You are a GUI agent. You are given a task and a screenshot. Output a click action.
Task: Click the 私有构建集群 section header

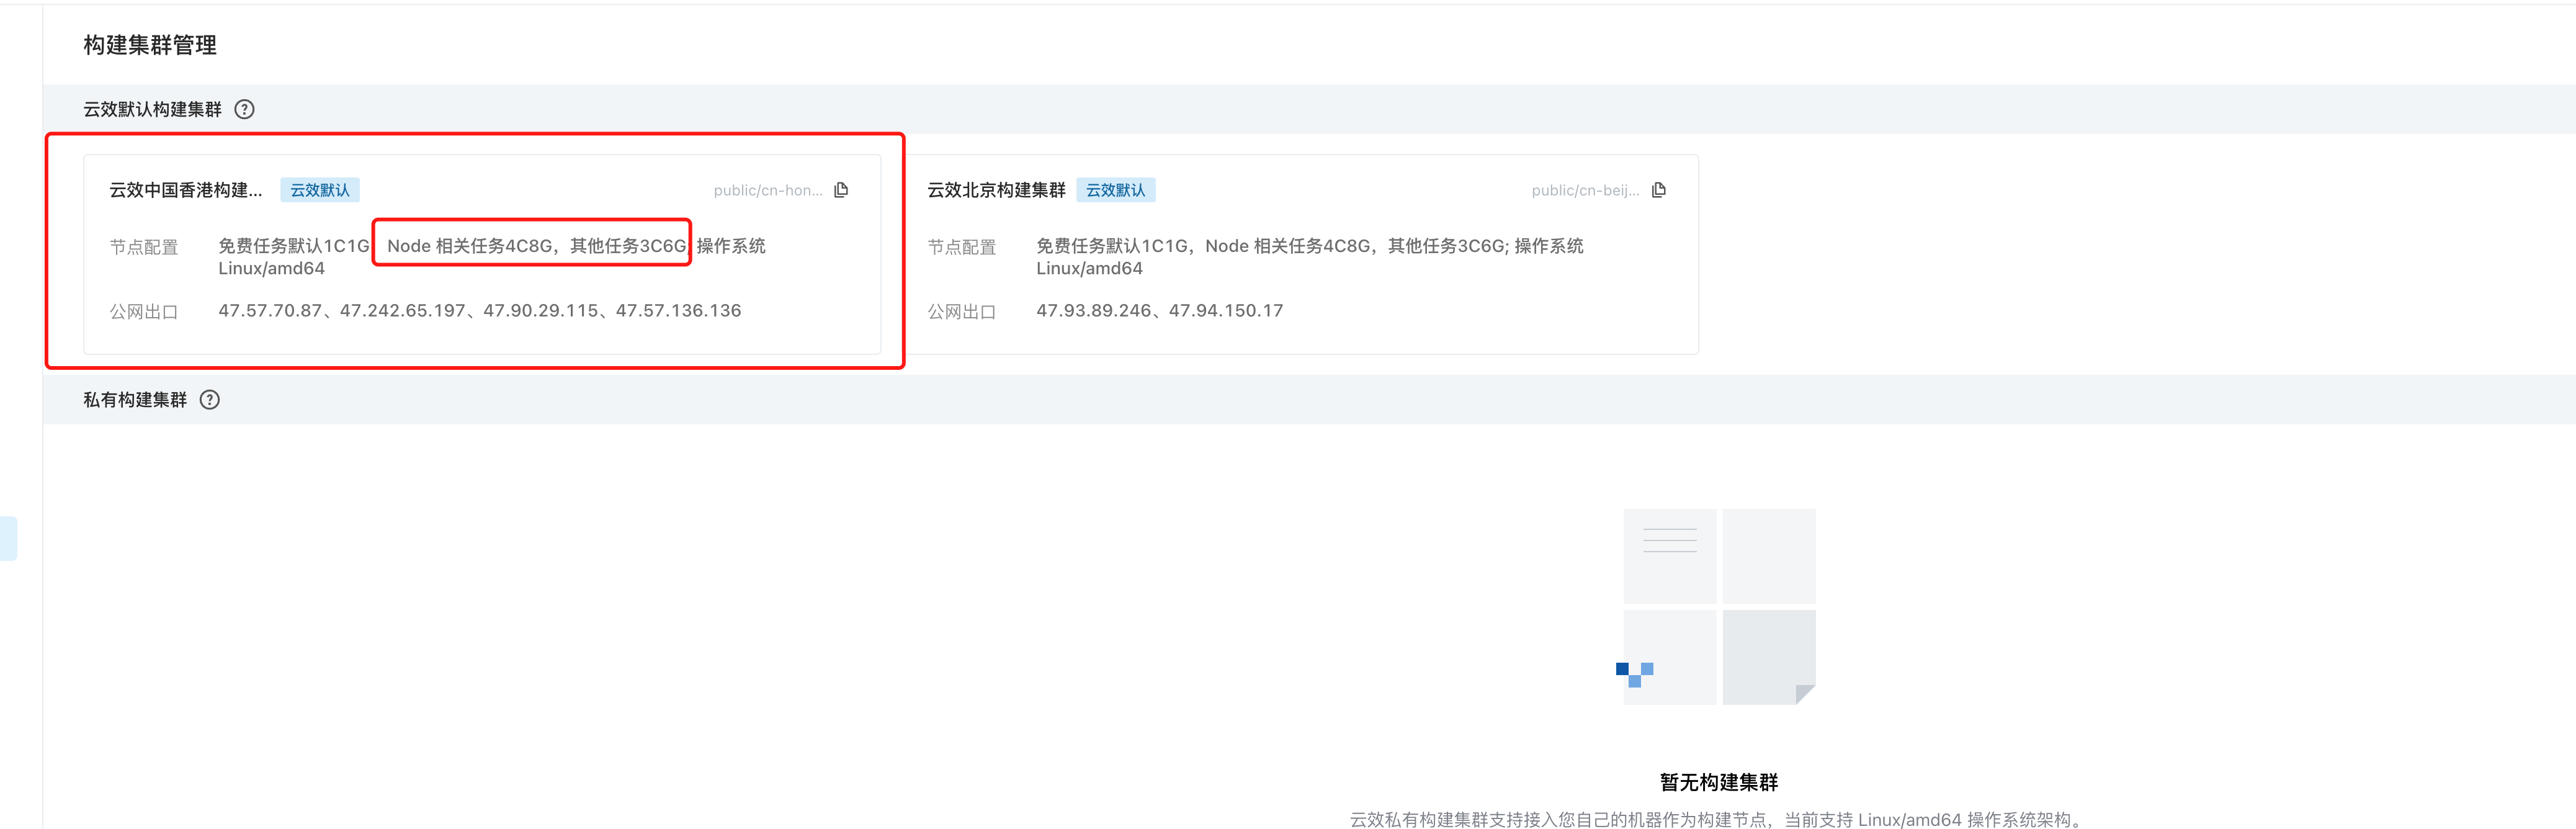pos(135,399)
